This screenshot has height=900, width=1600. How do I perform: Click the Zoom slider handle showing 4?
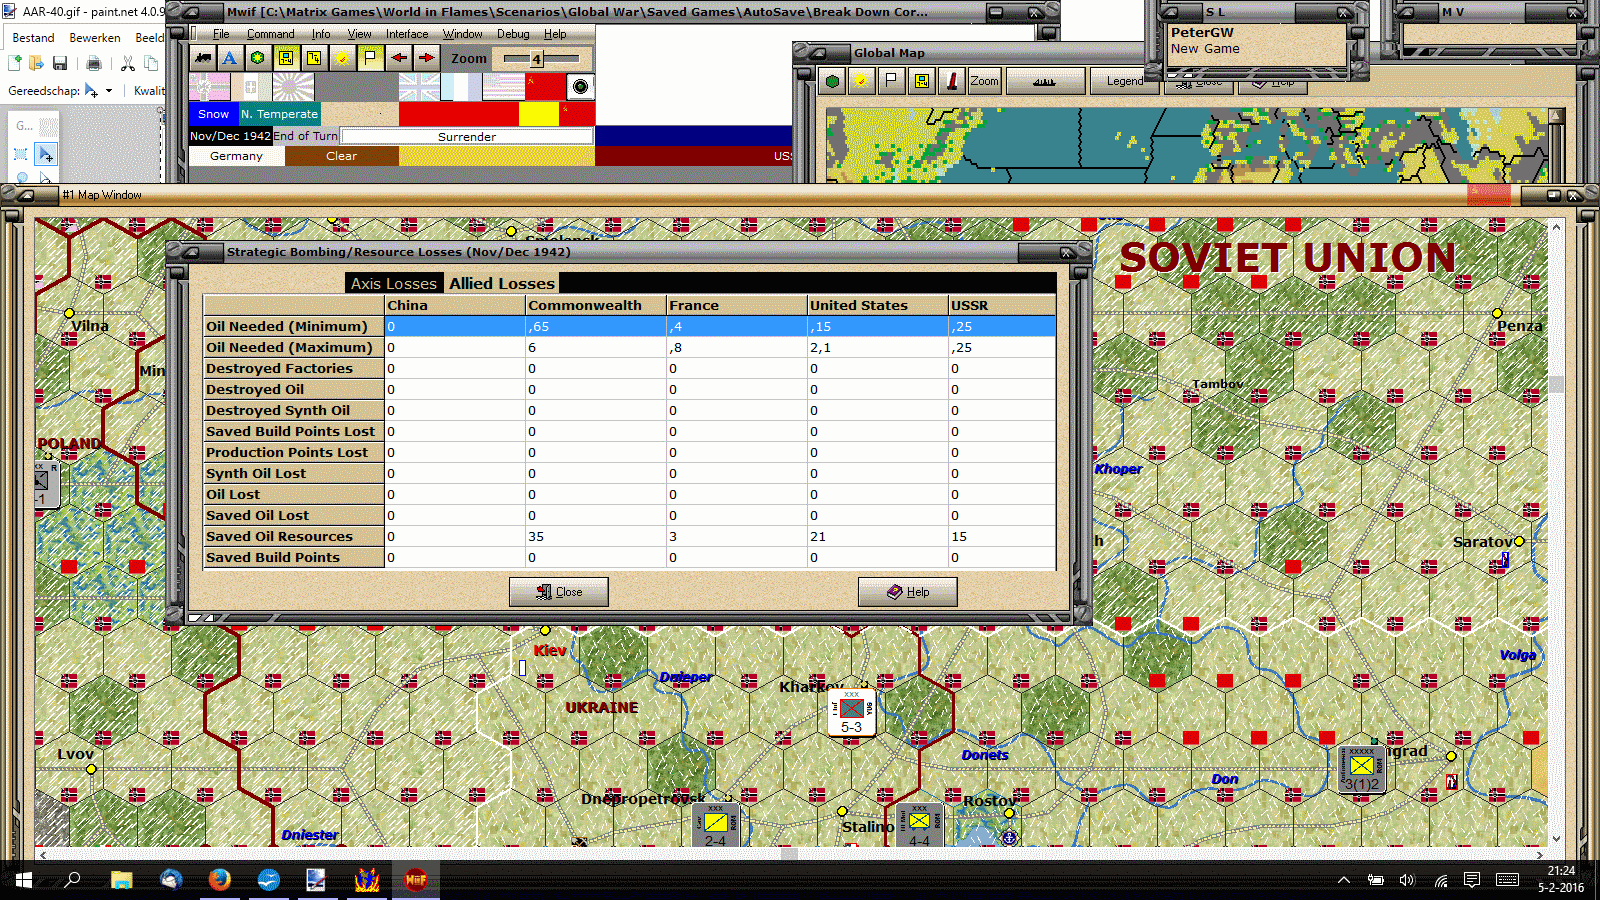tap(536, 59)
